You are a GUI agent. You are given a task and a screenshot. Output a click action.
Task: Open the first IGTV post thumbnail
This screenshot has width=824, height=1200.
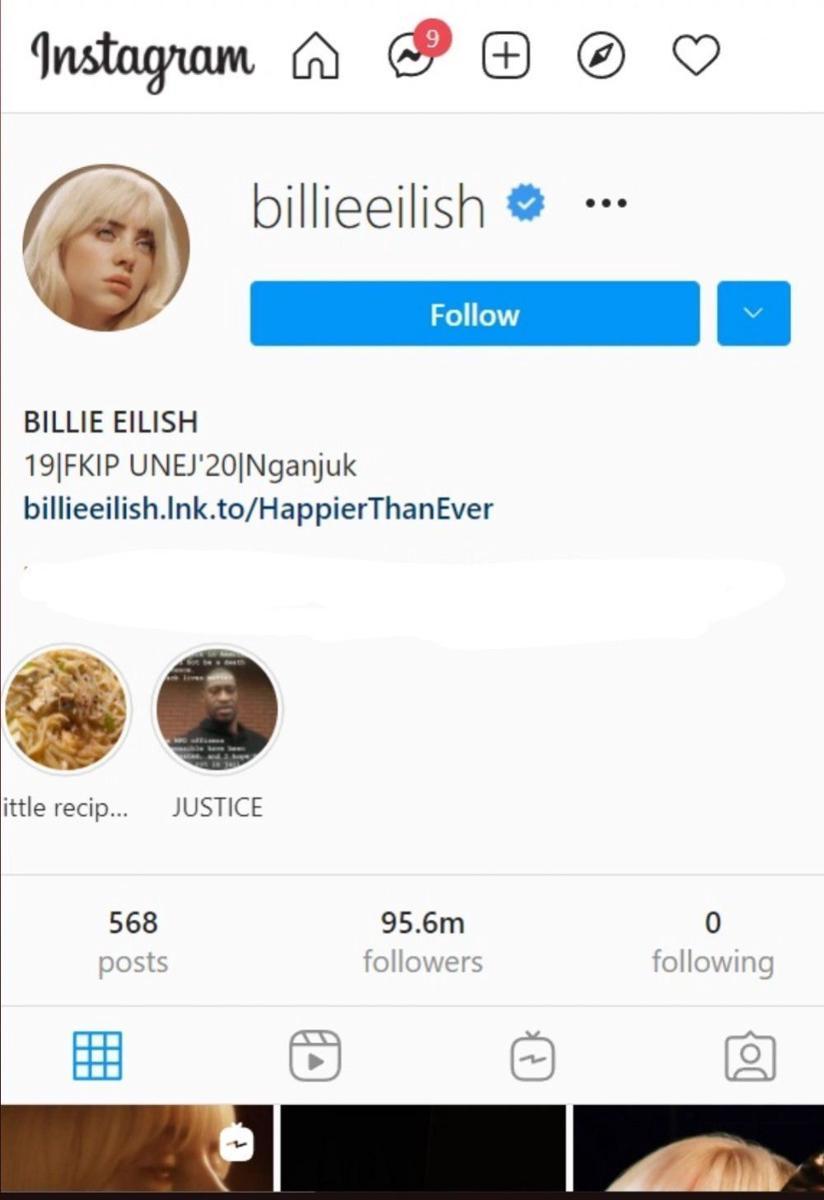coord(137,1148)
